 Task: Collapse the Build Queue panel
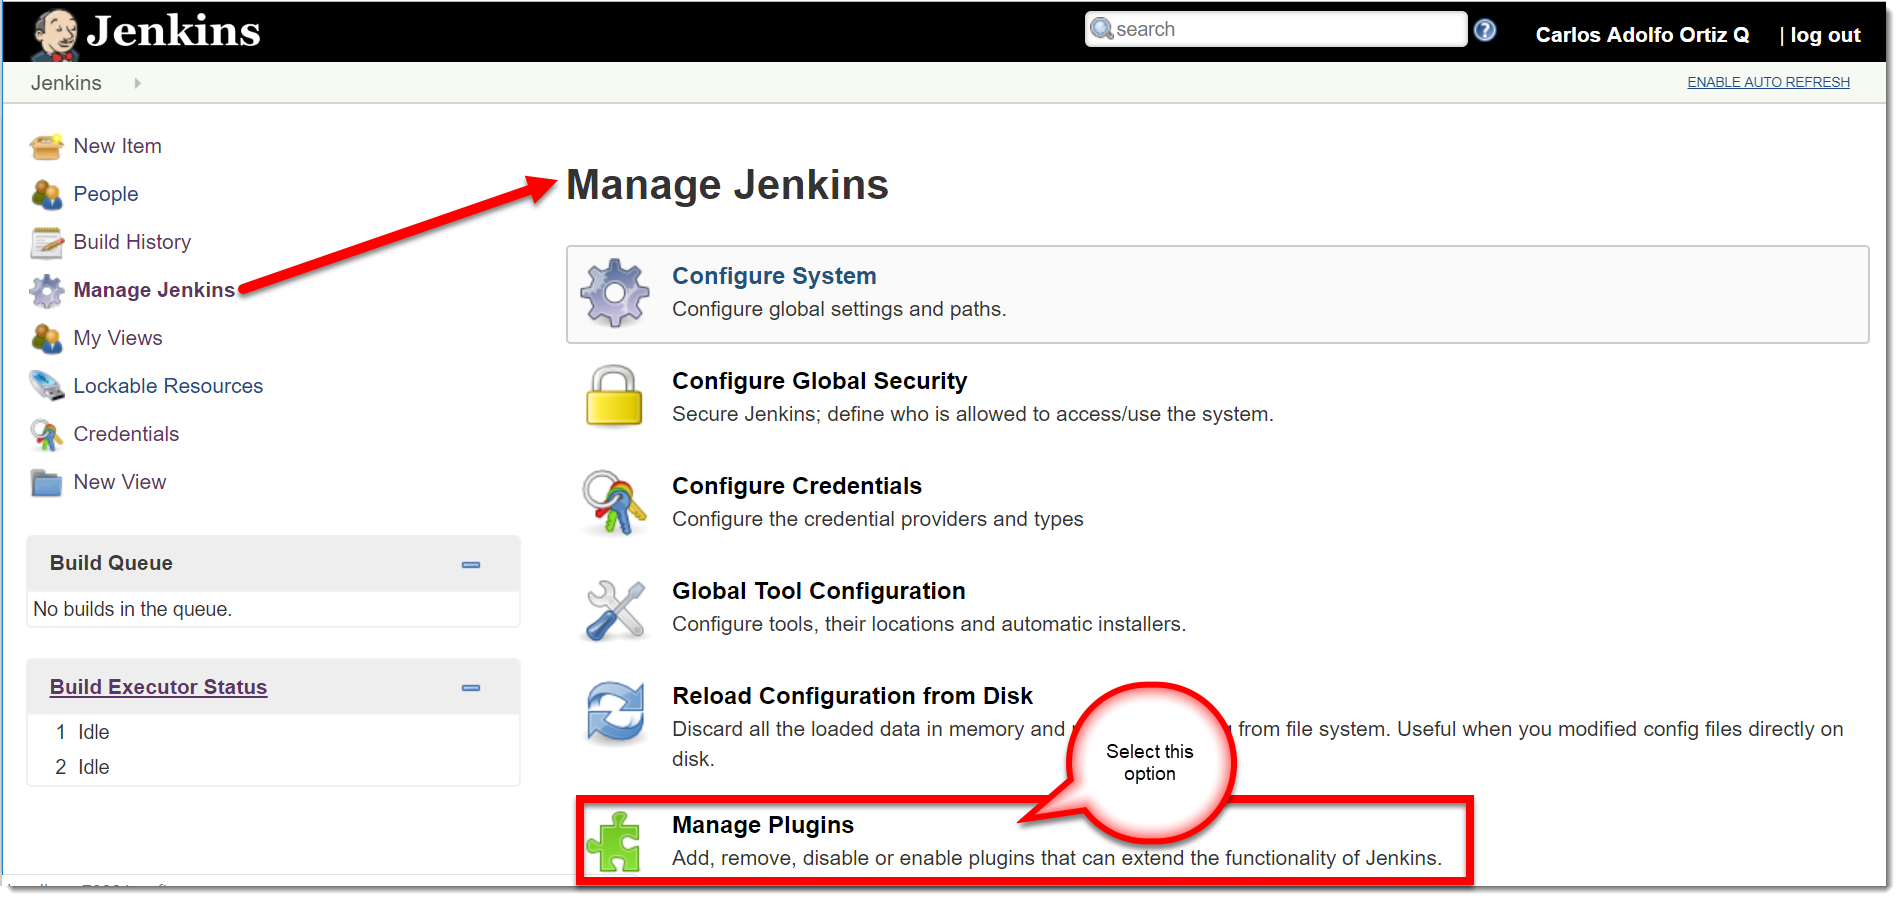[x=471, y=565]
